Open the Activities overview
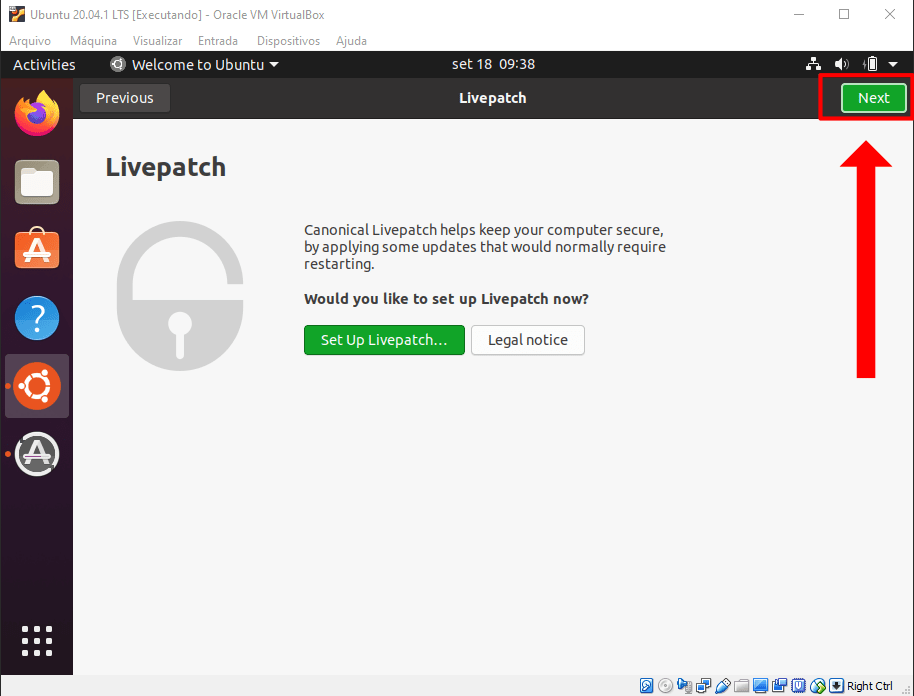Viewport: 914px width, 696px height. point(44,64)
